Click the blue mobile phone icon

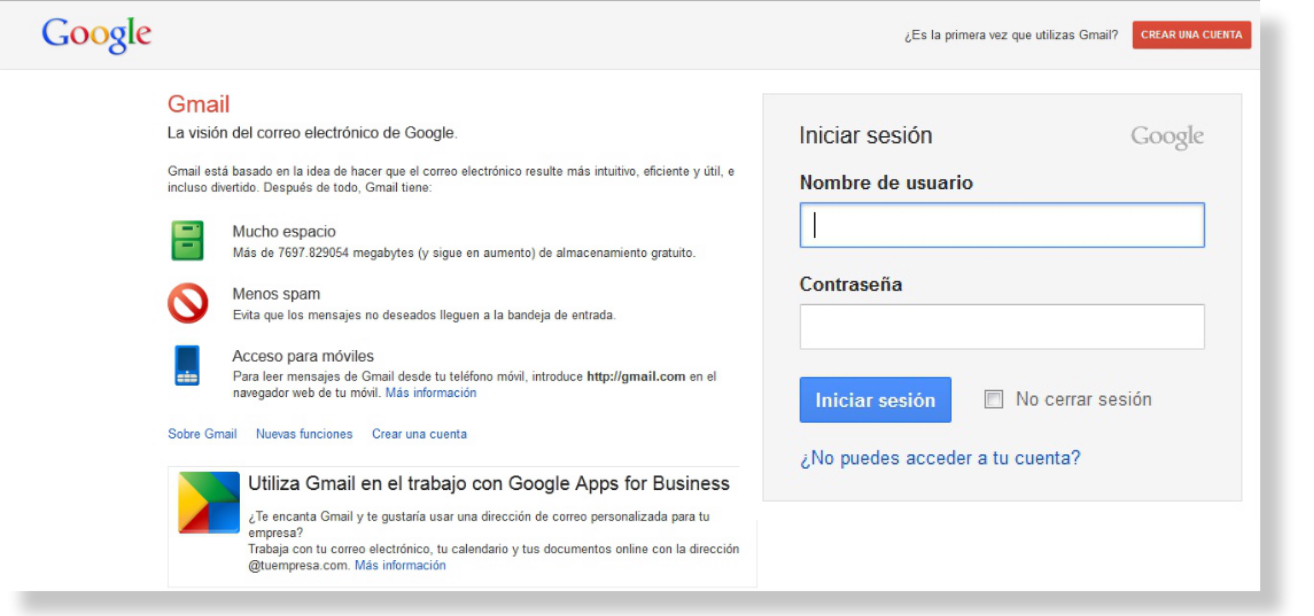187,365
